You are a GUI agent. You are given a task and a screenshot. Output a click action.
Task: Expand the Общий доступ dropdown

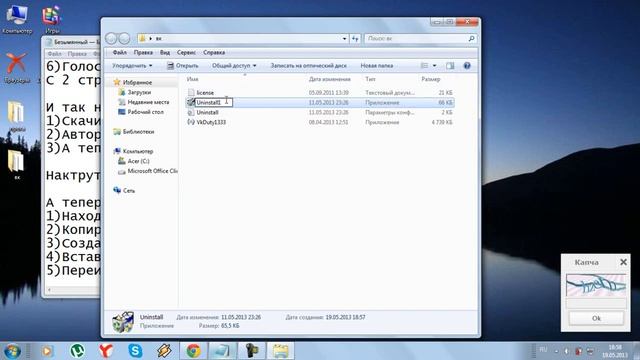point(234,65)
